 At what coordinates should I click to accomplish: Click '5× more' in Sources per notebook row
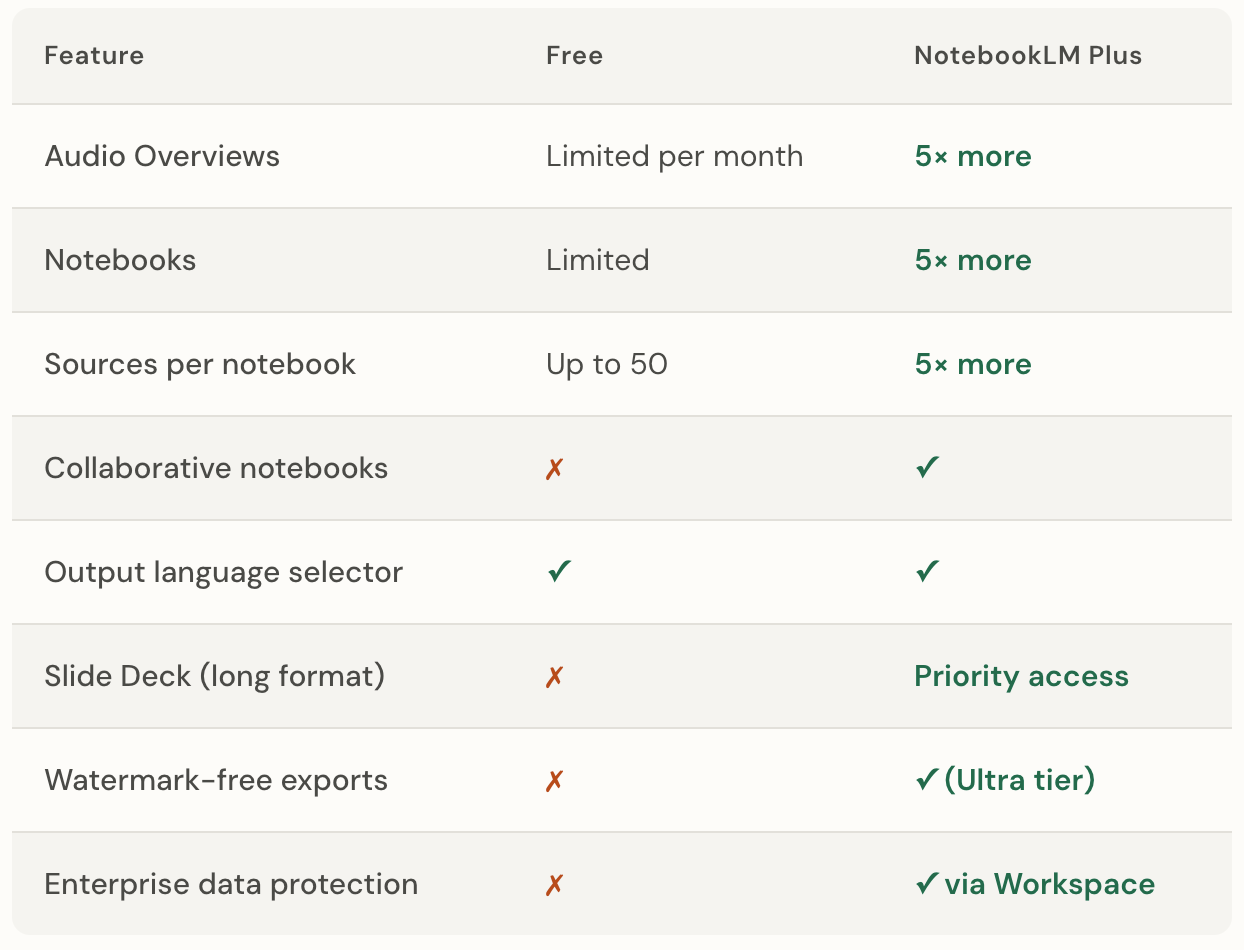pos(973,364)
